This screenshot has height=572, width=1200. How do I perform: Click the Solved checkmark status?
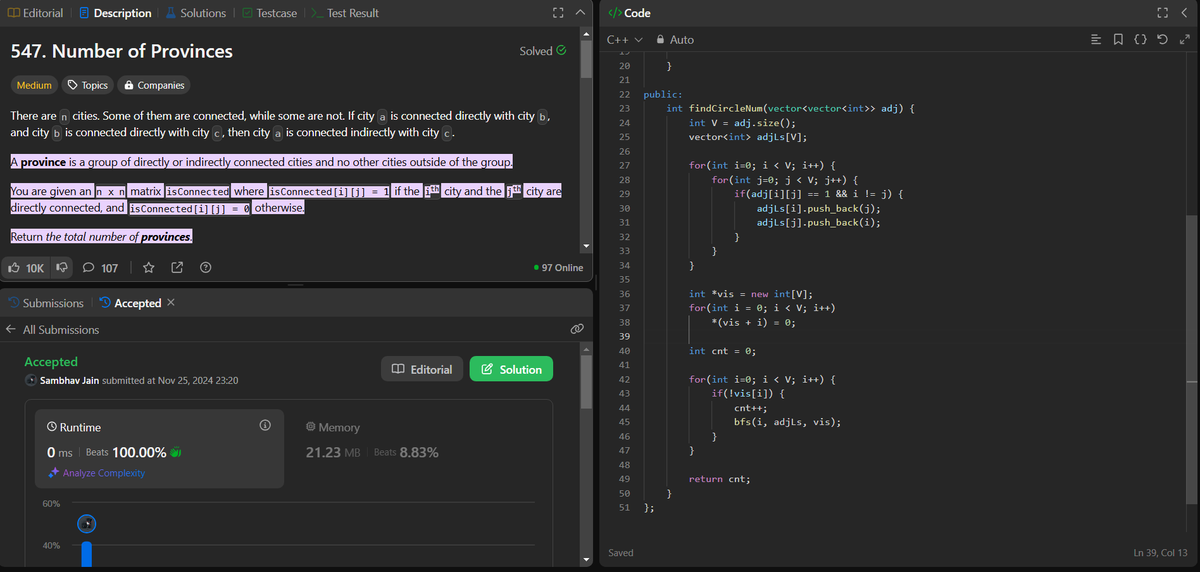coord(543,50)
